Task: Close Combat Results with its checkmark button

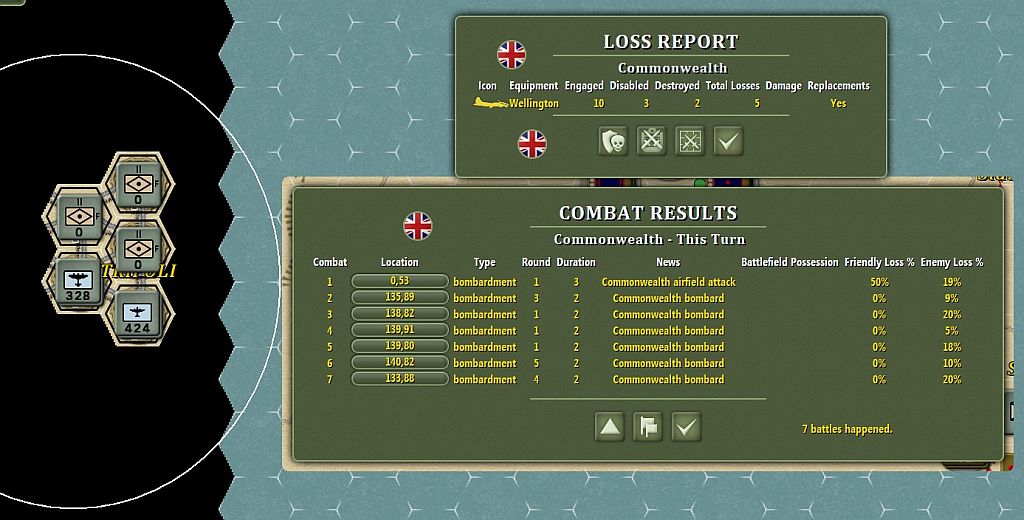Action: tap(686, 427)
